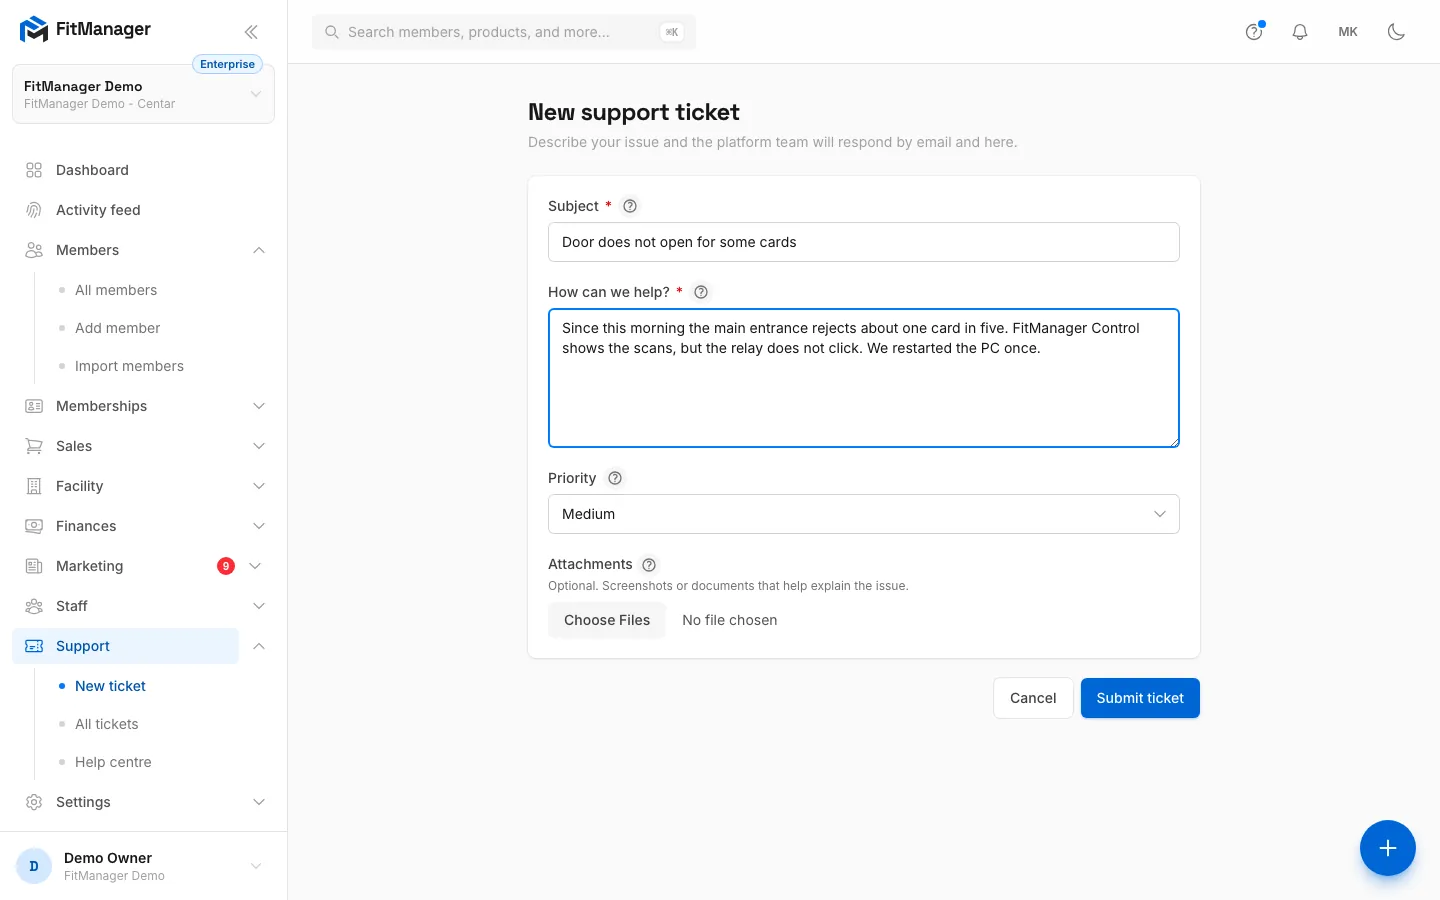Collapse the Members section chevron

click(259, 250)
